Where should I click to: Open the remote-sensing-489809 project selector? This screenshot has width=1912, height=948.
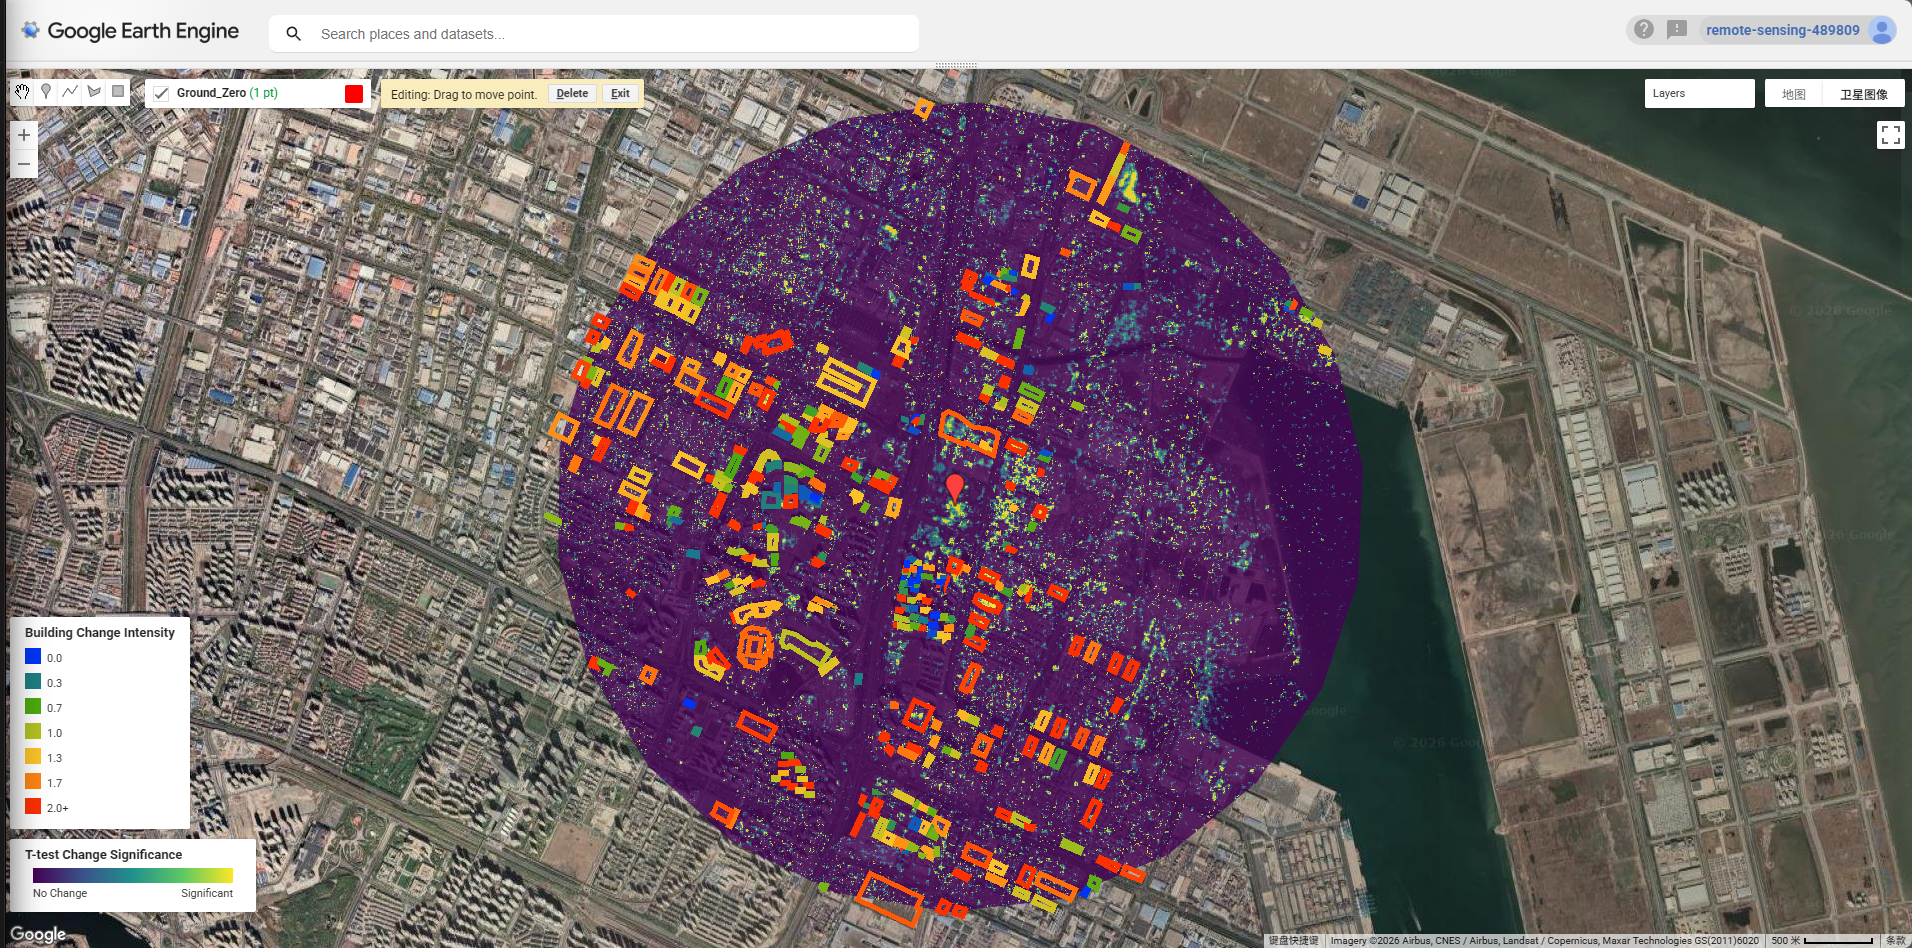1782,30
